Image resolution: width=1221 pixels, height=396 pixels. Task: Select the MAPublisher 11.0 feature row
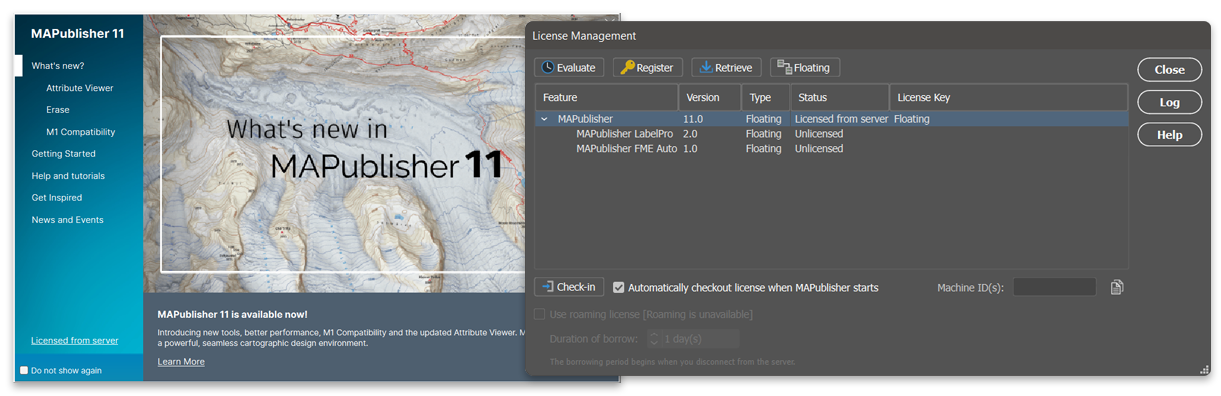(x=831, y=119)
